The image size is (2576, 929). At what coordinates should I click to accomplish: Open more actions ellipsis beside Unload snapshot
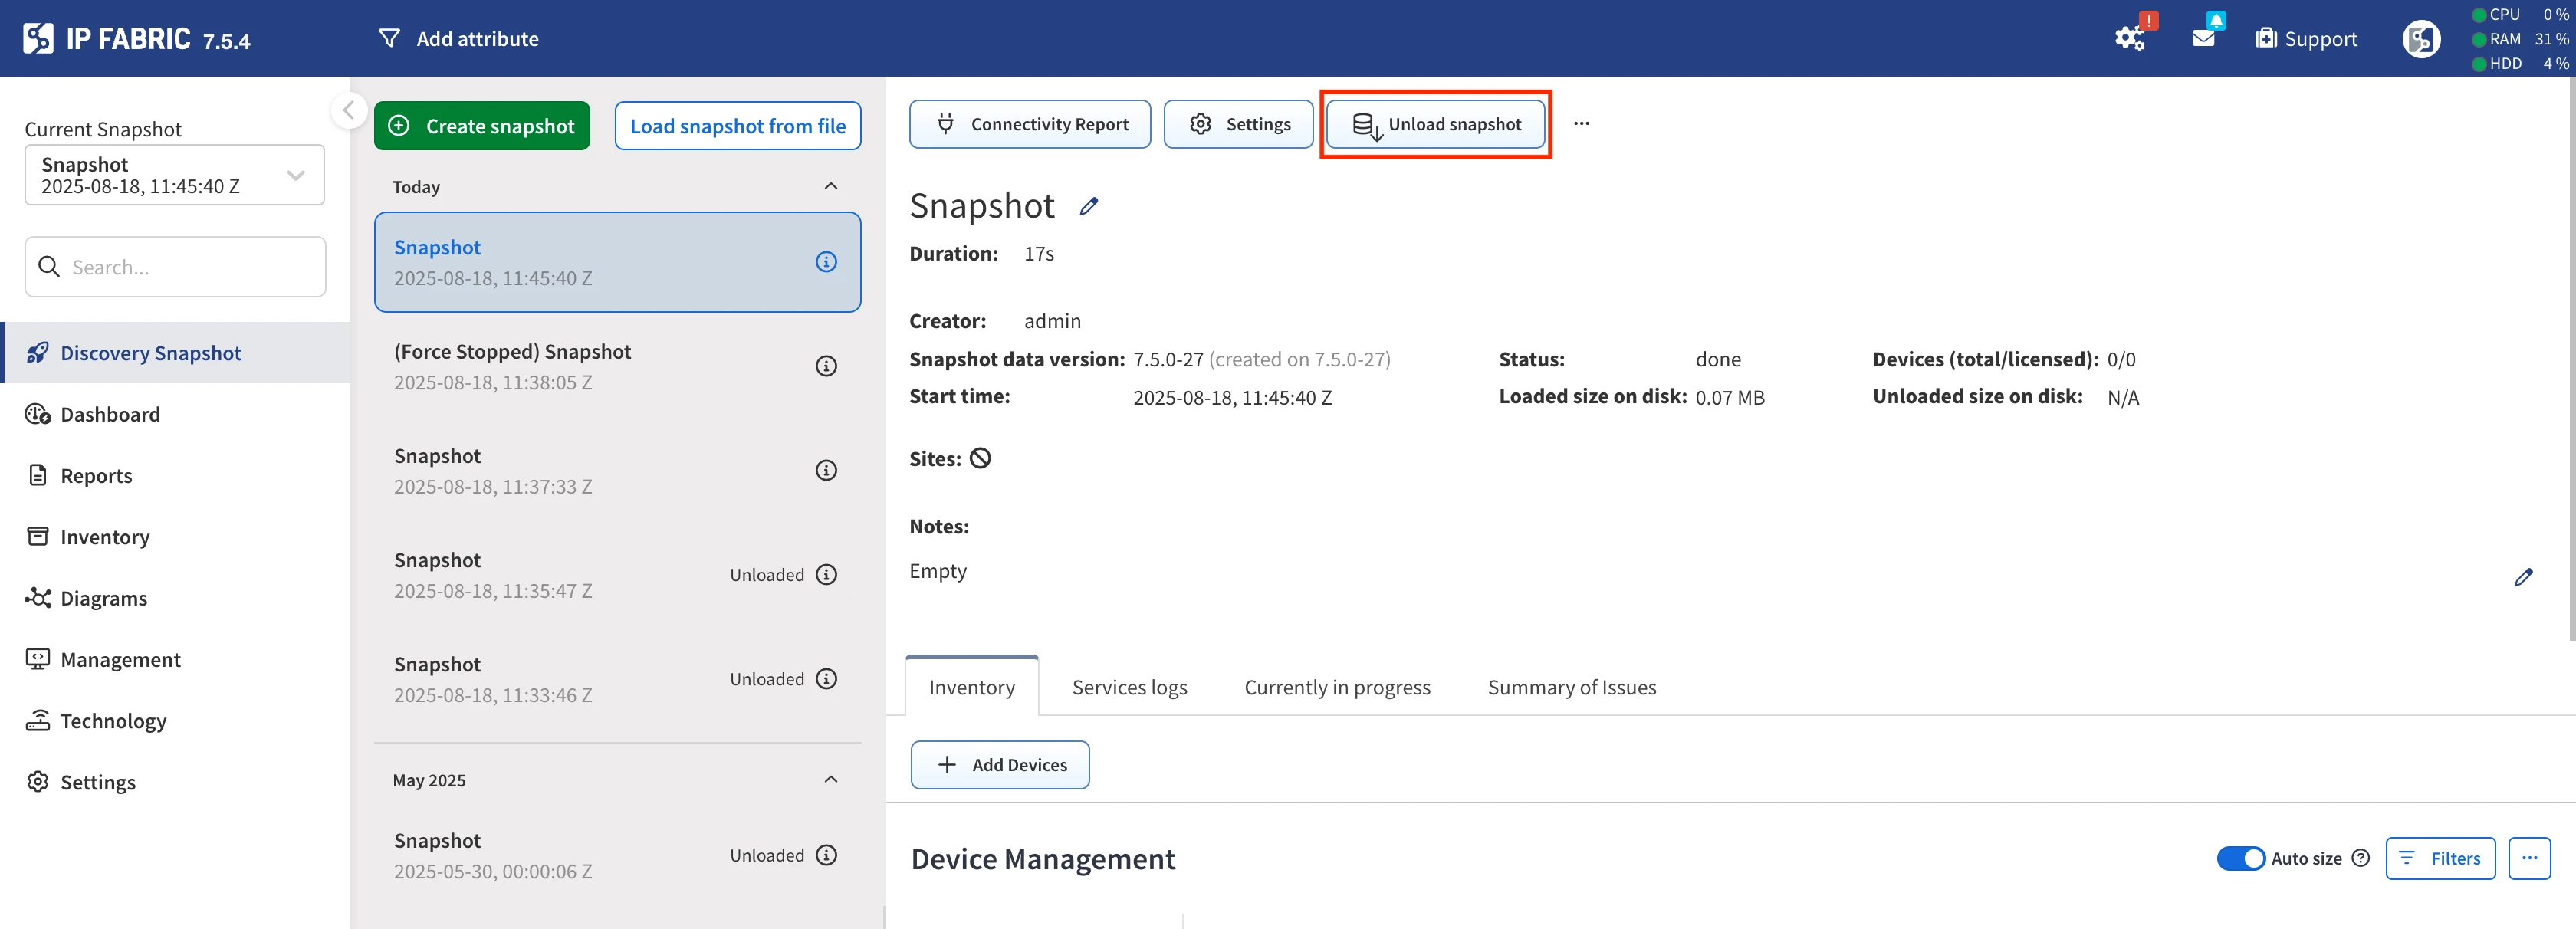[1580, 124]
